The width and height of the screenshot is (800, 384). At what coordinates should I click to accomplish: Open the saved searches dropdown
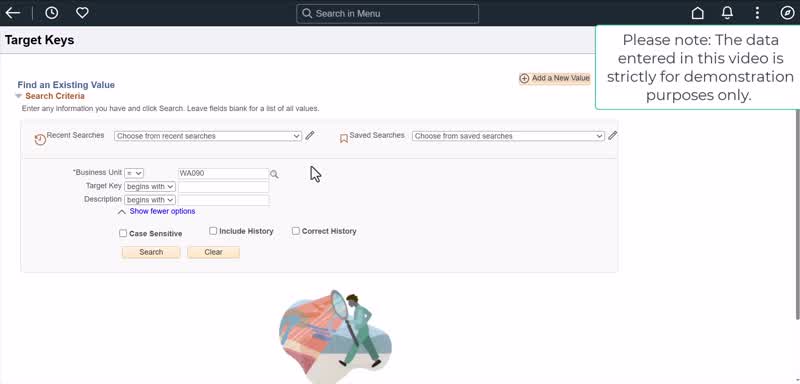click(508, 136)
